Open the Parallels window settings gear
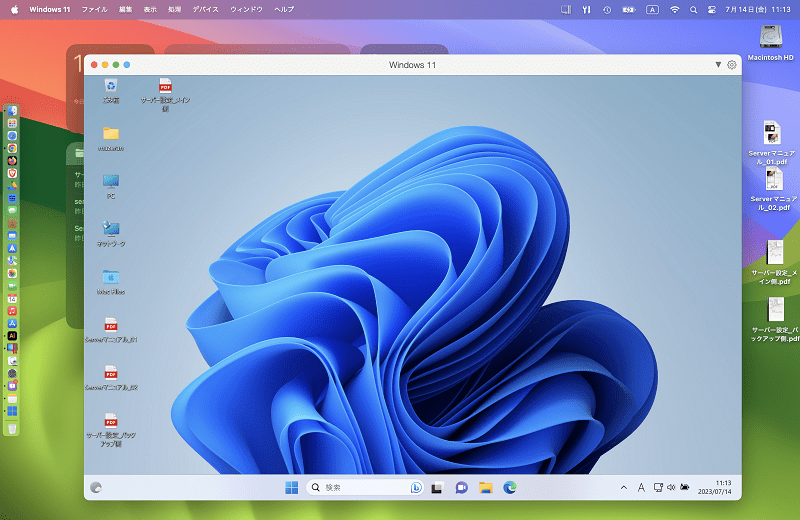 pos(732,65)
